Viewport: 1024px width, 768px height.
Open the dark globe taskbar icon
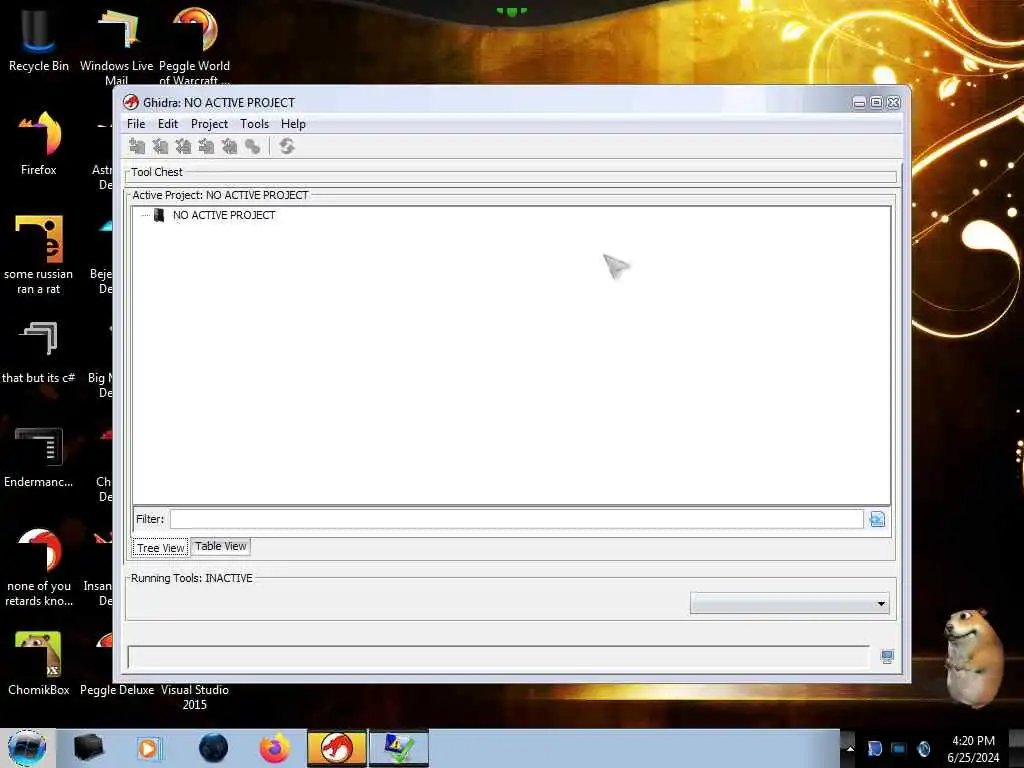(x=213, y=748)
